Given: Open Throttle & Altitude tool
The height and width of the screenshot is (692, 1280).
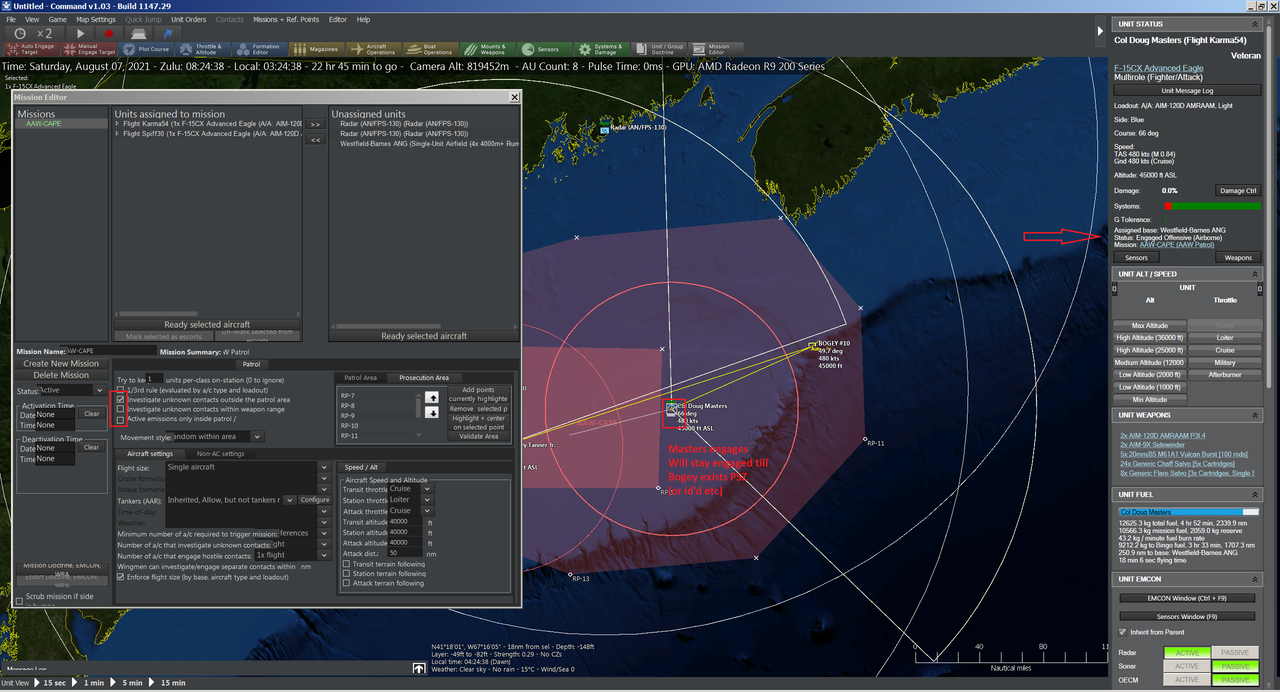Looking at the screenshot, I should click(203, 49).
